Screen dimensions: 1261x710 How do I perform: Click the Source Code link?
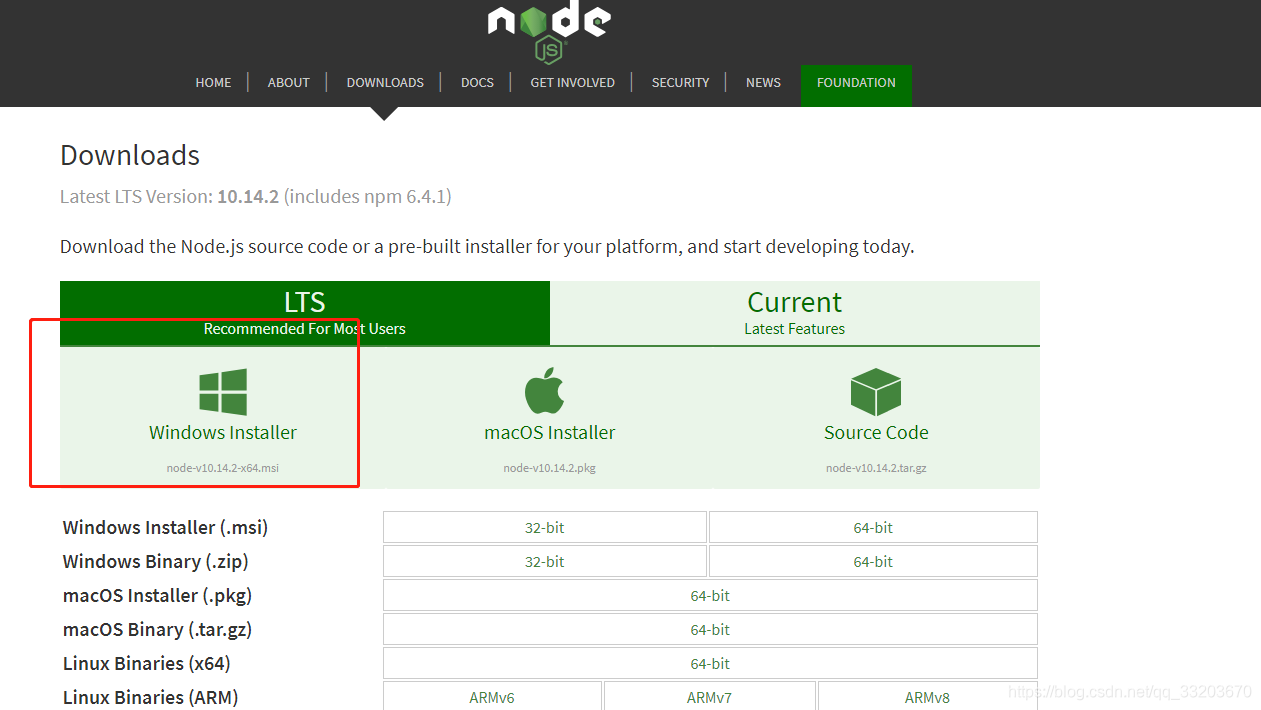(876, 432)
